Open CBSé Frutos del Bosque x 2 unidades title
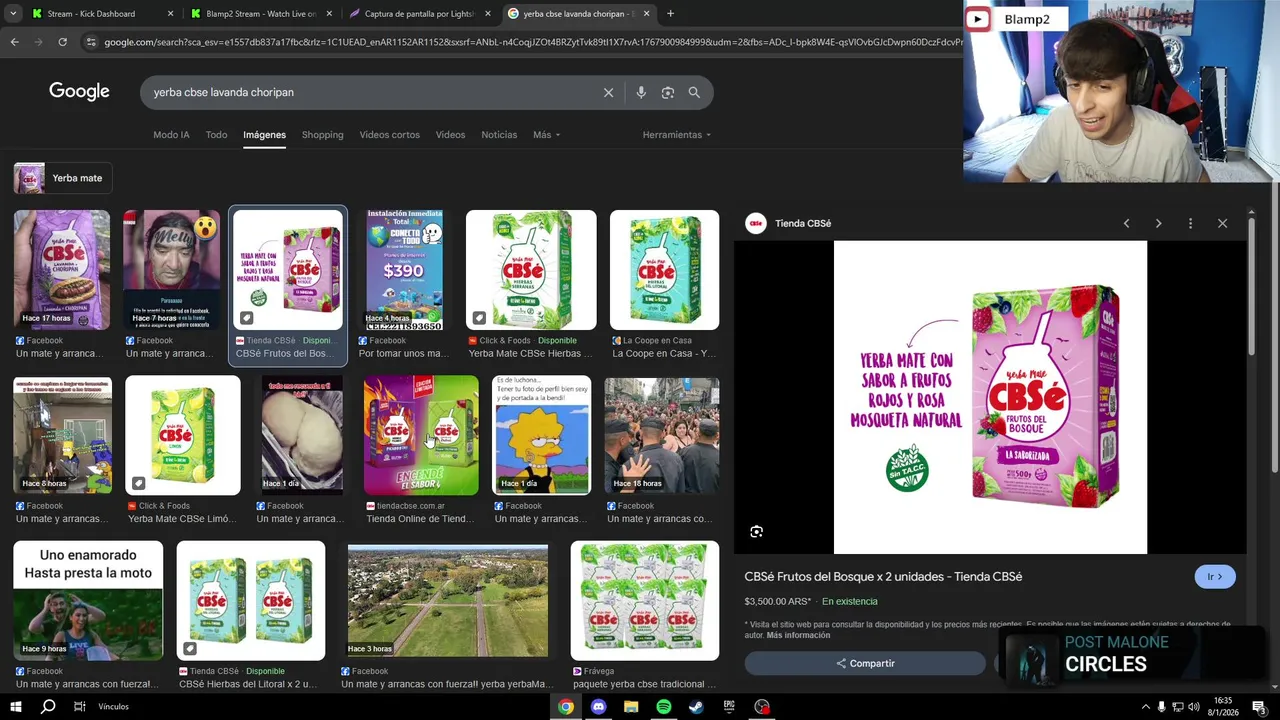The width and height of the screenshot is (1280, 720). pos(883,577)
